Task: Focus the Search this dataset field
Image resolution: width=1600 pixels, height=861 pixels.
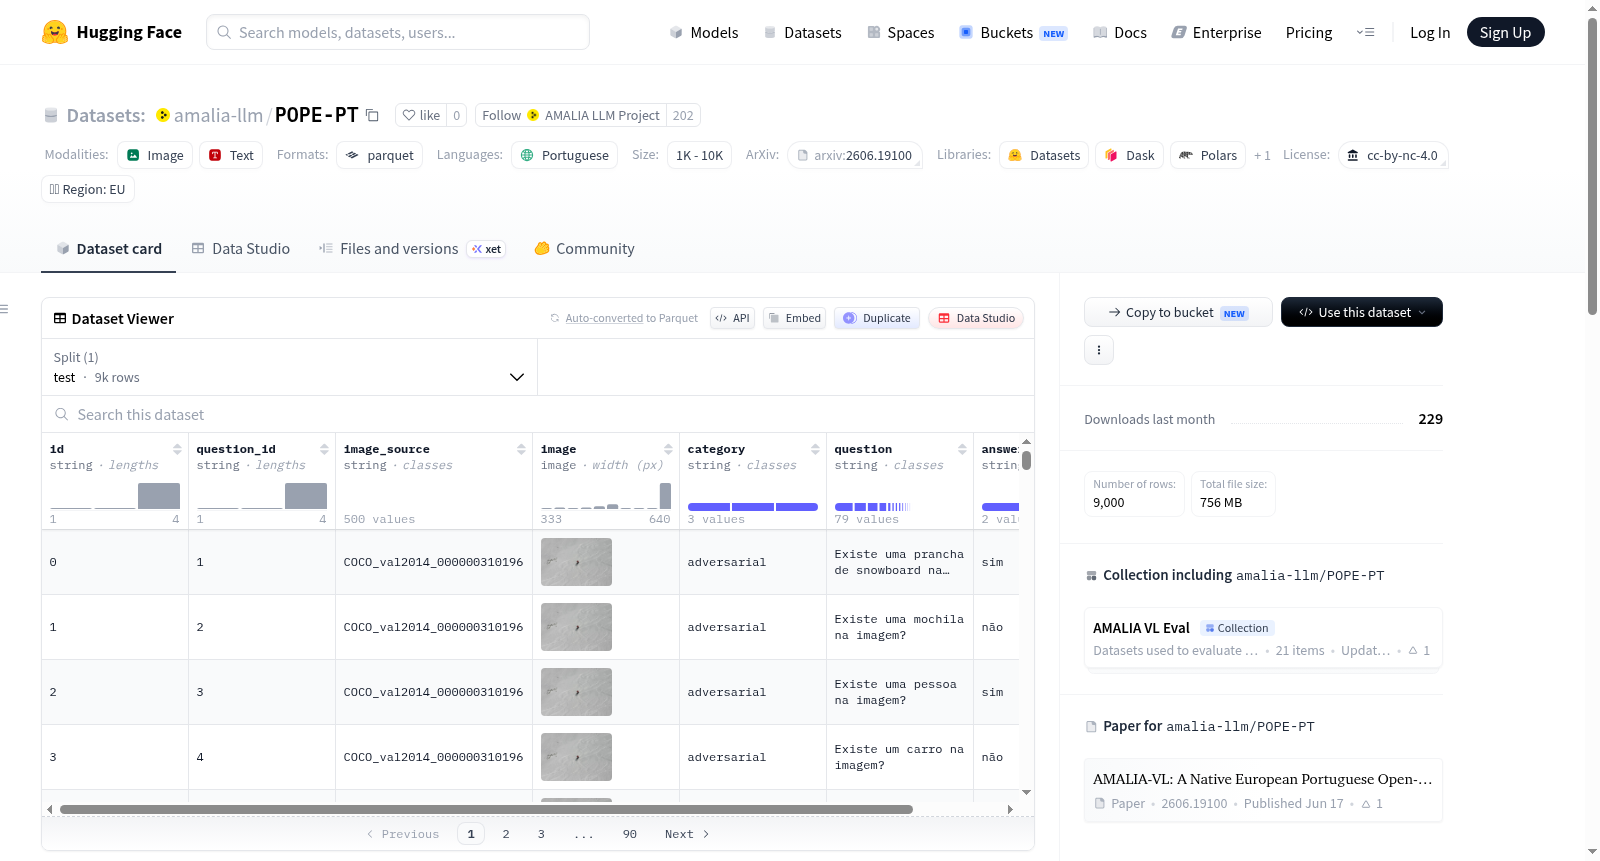Action: coord(538,414)
